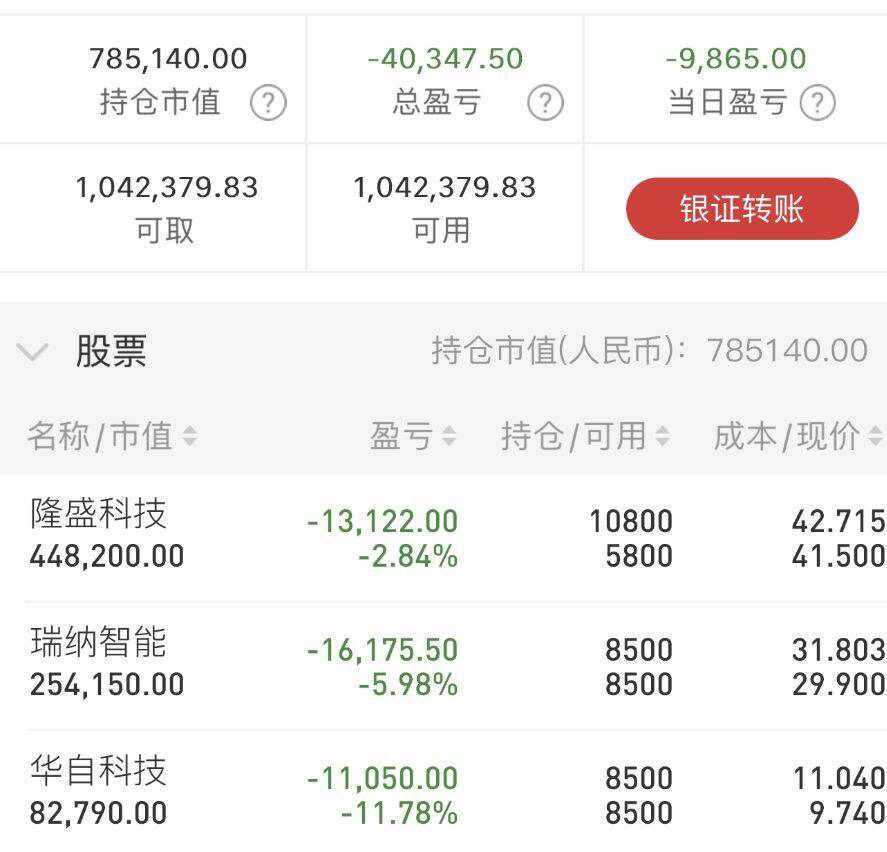Screen dimensions: 887x852
Task: Sort by 持仓/可用 arrows icon
Action: click(x=662, y=436)
